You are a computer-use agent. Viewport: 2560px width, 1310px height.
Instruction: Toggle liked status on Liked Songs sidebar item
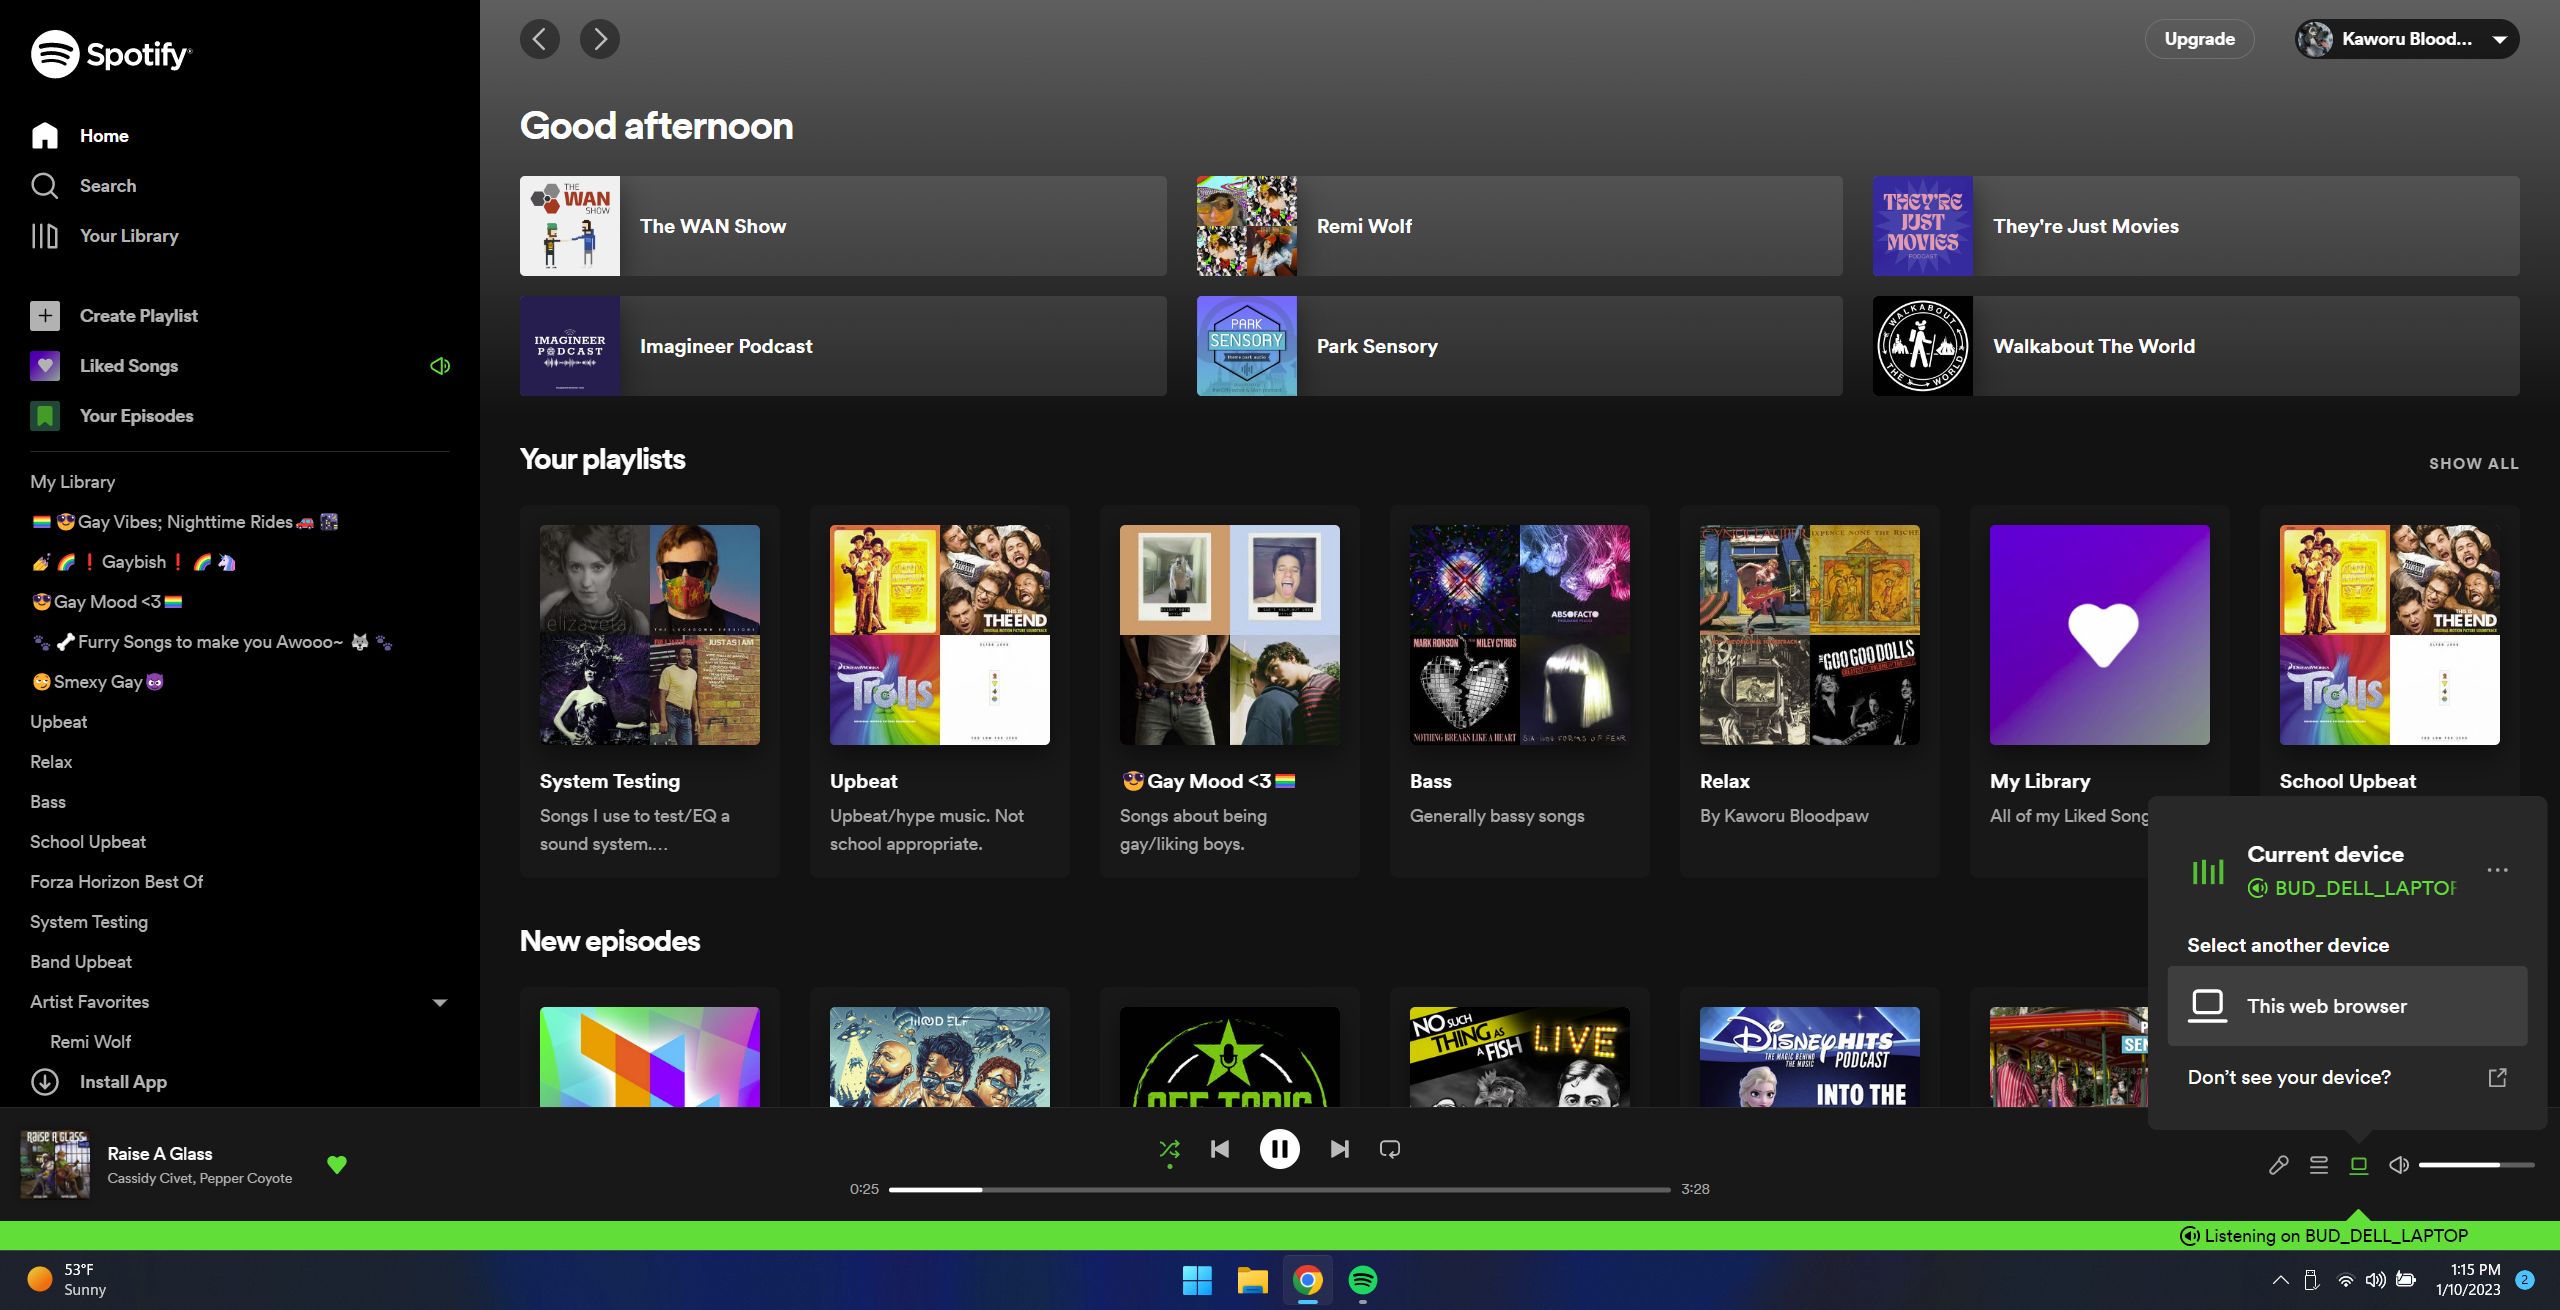(438, 366)
